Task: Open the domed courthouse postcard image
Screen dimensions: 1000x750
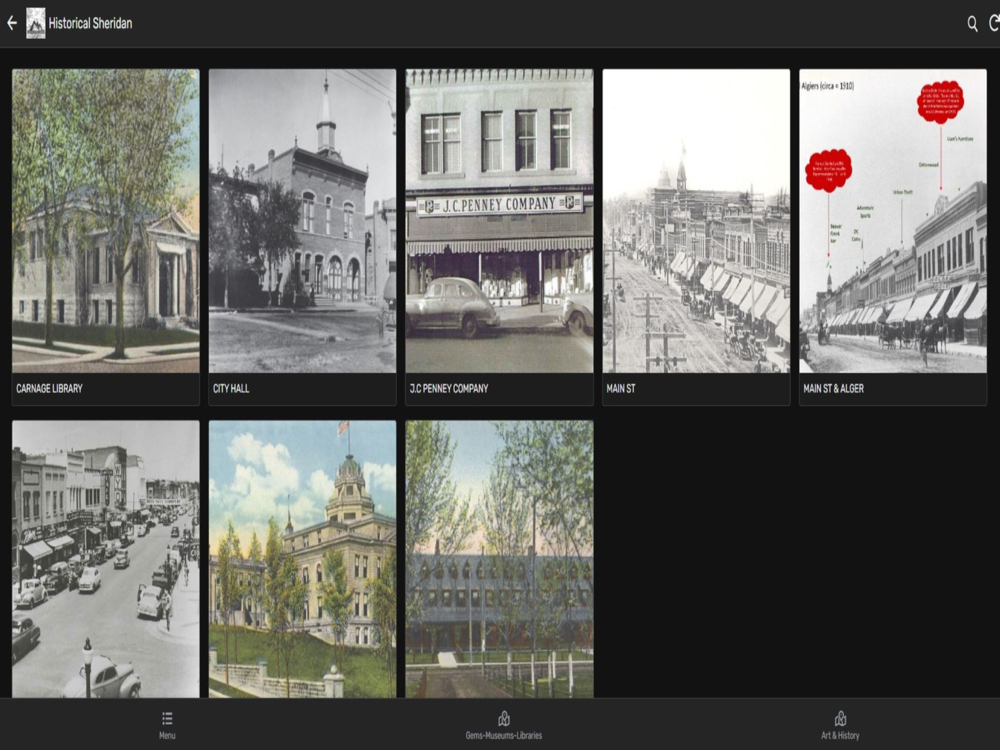Action: [302, 558]
